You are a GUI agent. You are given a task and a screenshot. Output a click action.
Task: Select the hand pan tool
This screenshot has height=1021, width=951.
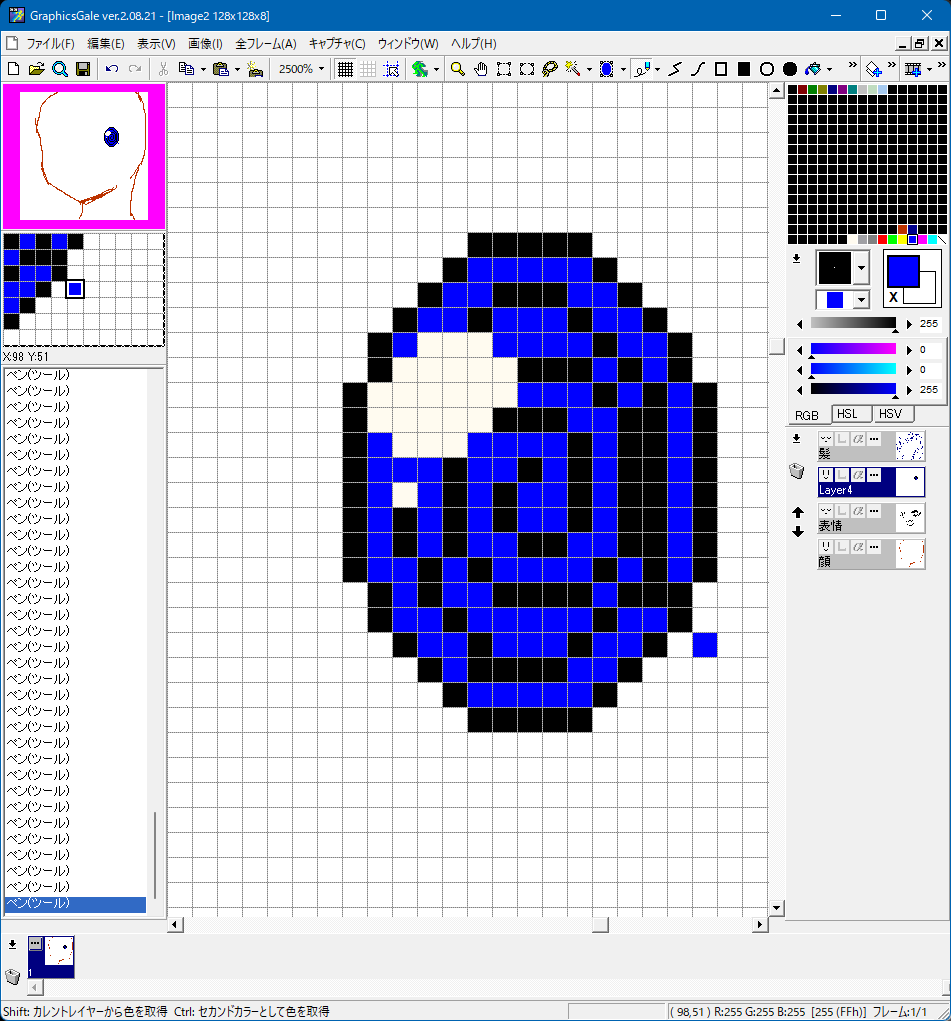tap(480, 69)
